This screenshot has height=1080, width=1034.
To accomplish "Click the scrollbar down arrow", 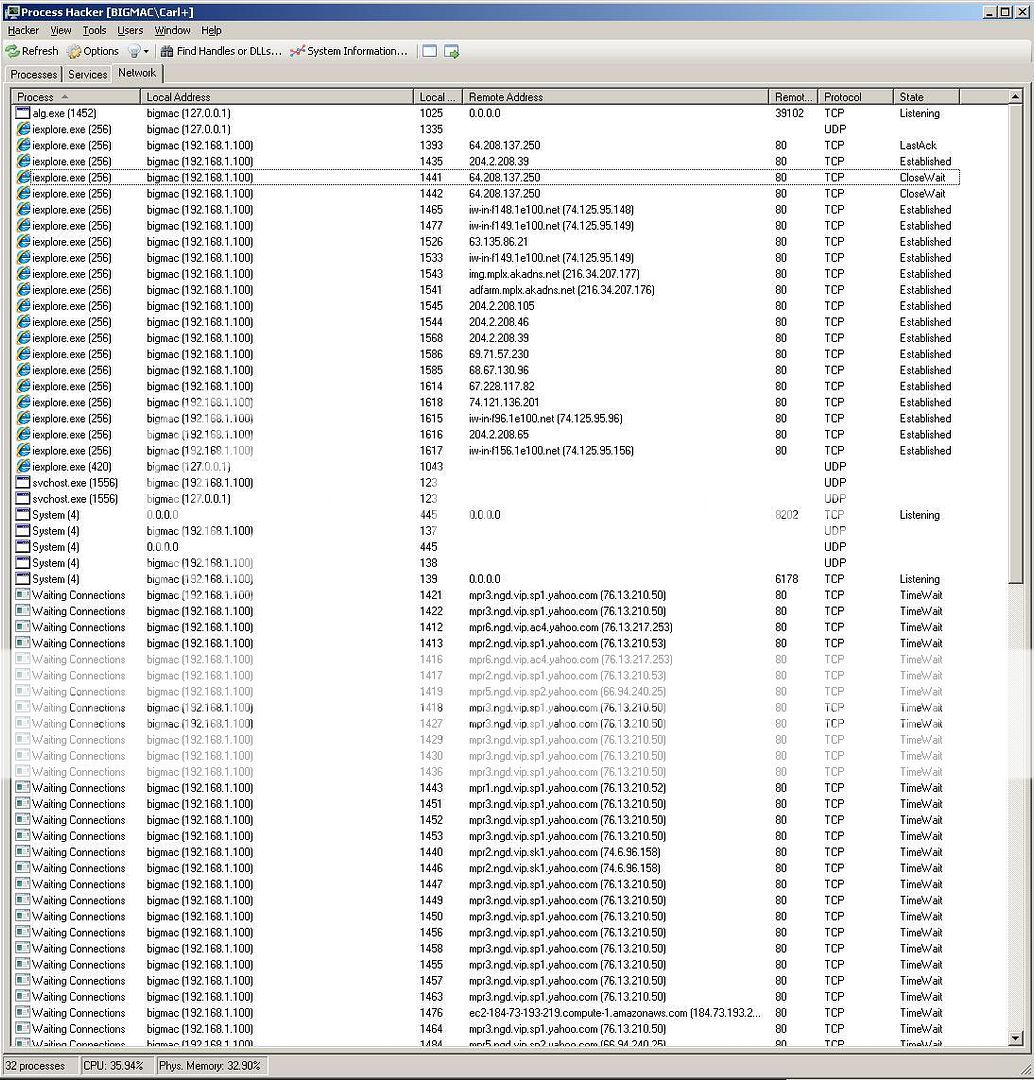I will (1015, 1037).
